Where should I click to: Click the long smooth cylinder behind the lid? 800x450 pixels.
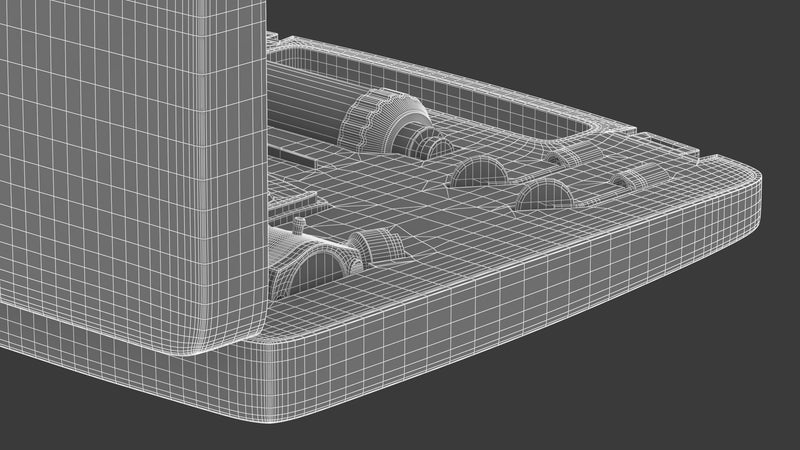300,100
